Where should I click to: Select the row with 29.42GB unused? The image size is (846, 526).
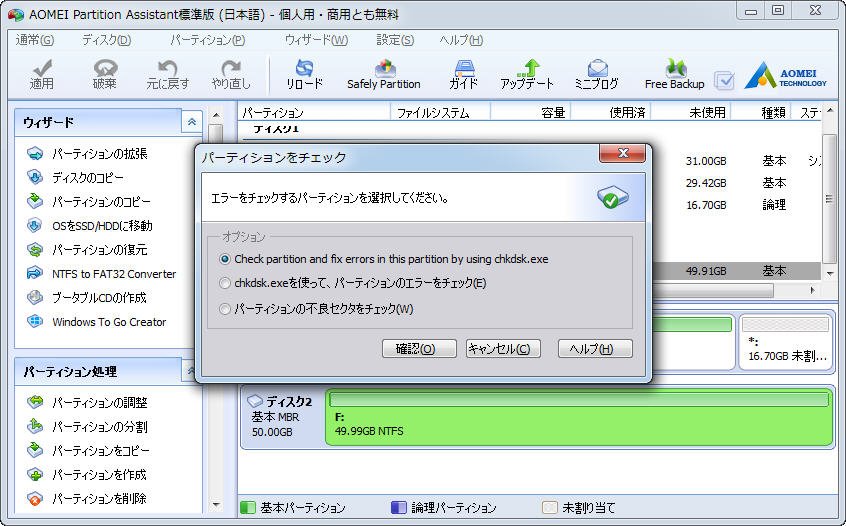coord(736,183)
